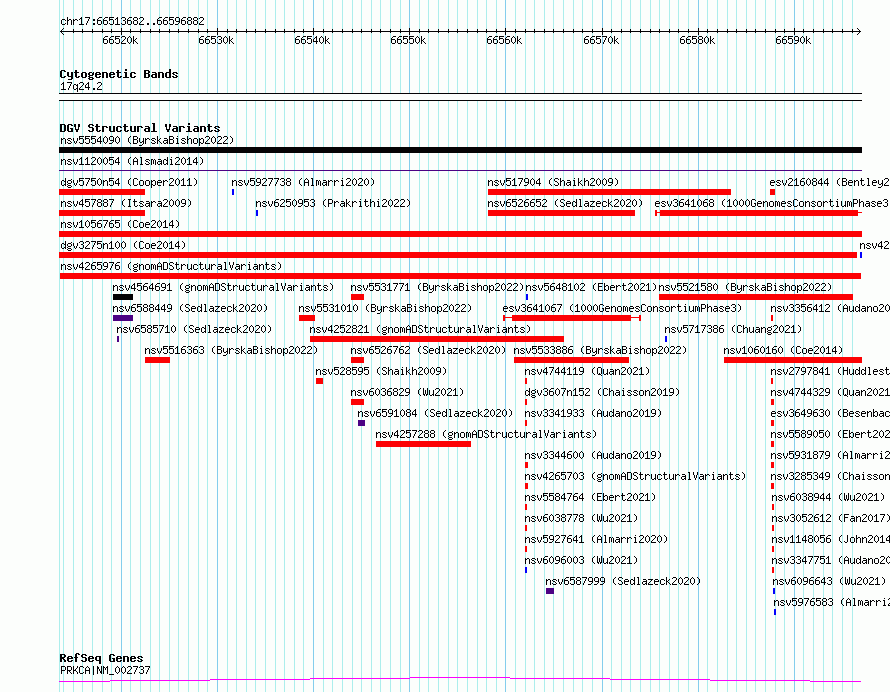The height and width of the screenshot is (692, 890).
Task: Open nsv4744329 Quan2021 label
Action: pos(830,392)
